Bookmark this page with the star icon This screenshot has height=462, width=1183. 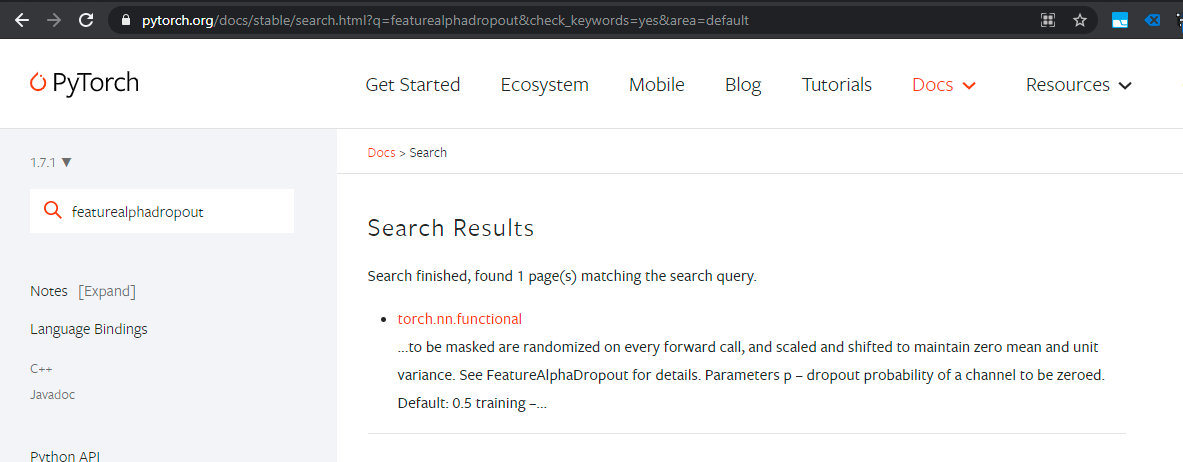(x=1080, y=20)
